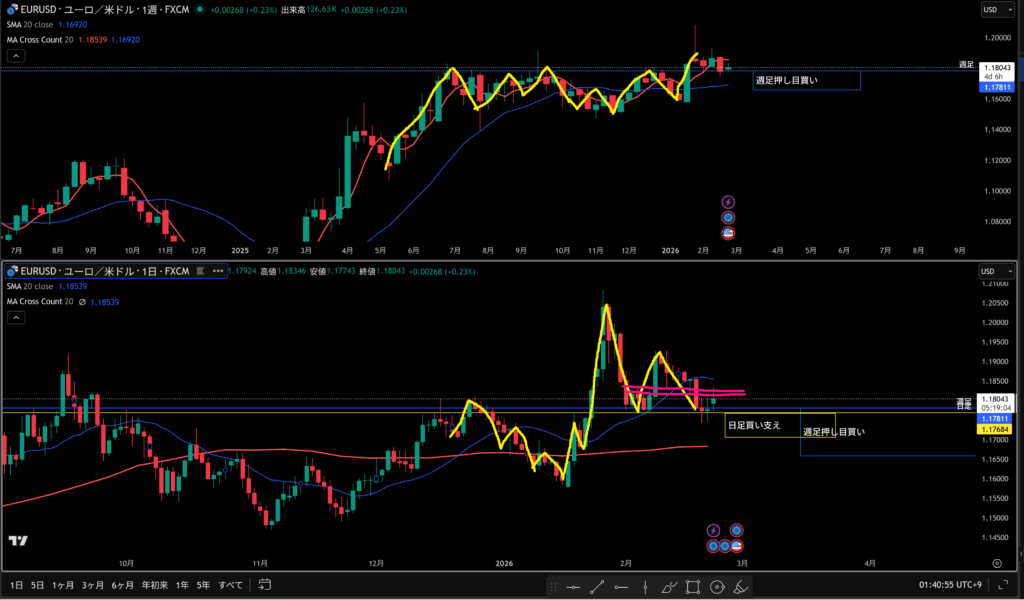
Task: Select the brush drawing tool
Action: [x=669, y=585]
